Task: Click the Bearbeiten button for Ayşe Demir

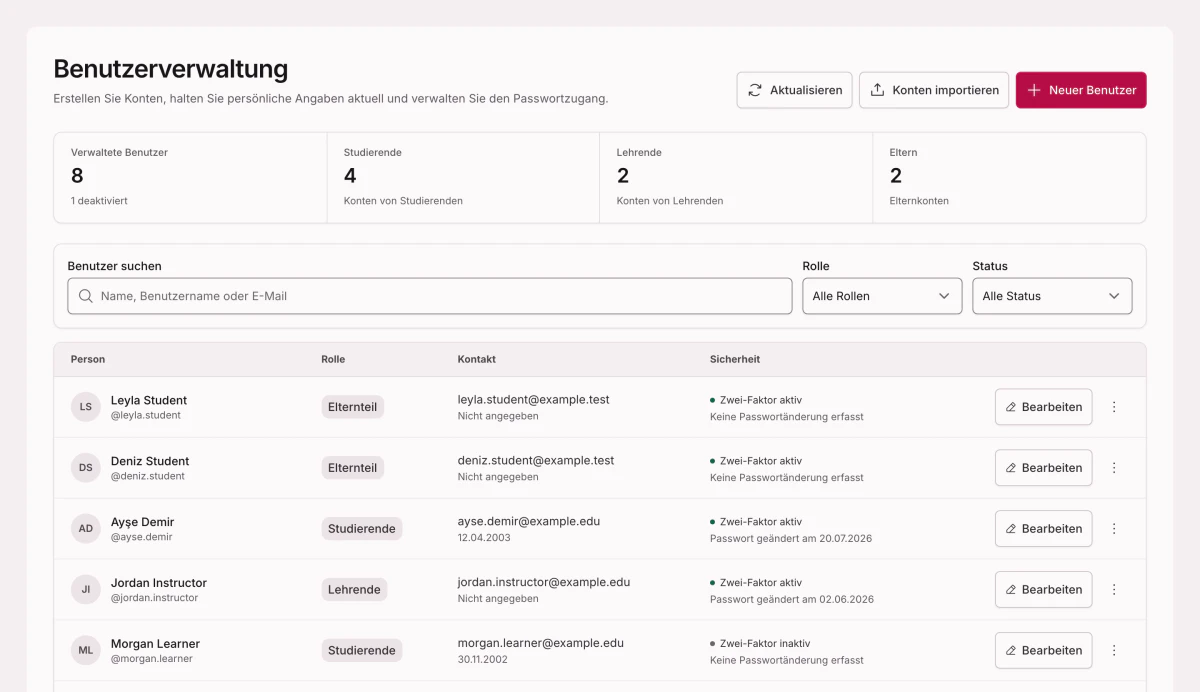Action: pyautogui.click(x=1043, y=529)
